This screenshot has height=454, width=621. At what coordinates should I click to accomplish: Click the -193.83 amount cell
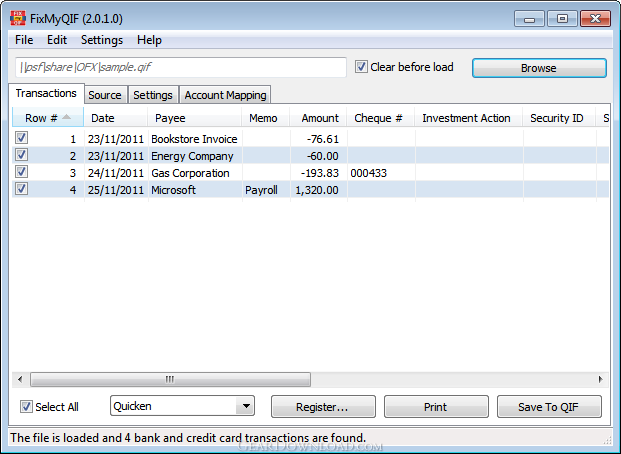point(318,173)
